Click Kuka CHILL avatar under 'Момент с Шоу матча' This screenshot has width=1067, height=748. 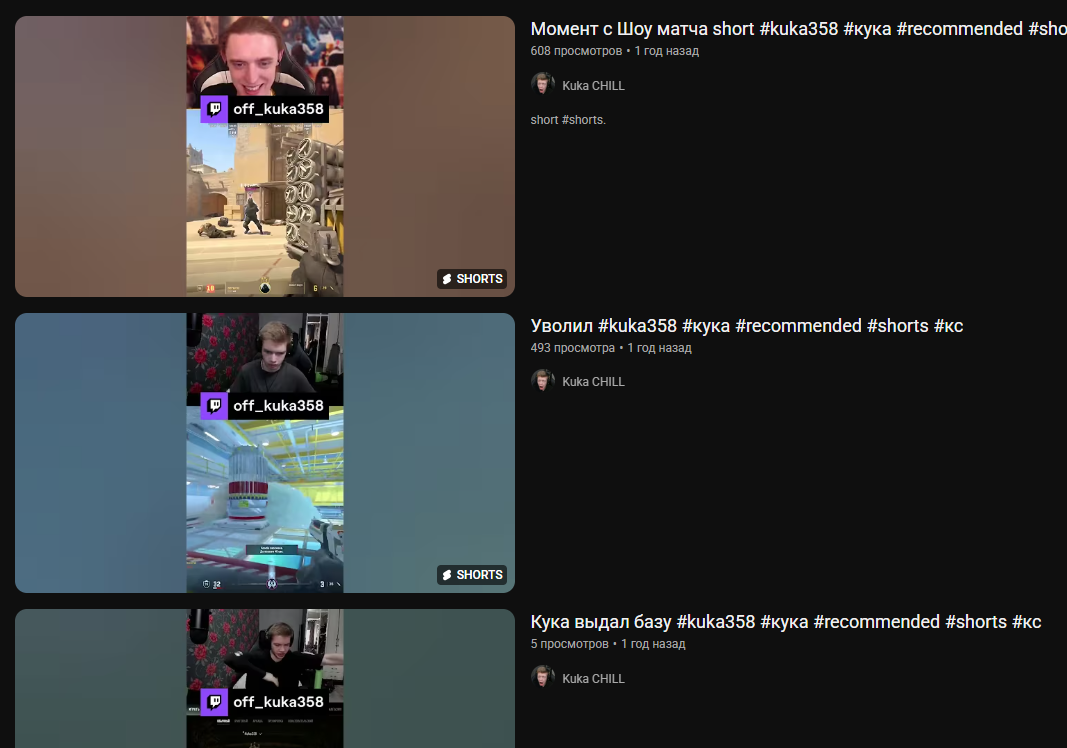pyautogui.click(x=542, y=85)
